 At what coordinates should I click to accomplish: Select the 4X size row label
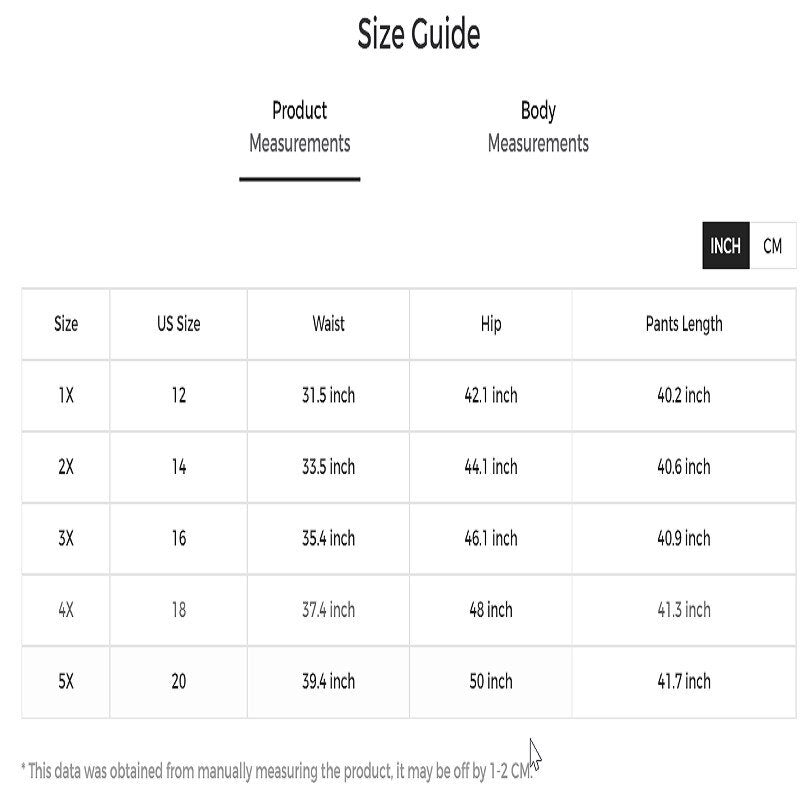[66, 610]
